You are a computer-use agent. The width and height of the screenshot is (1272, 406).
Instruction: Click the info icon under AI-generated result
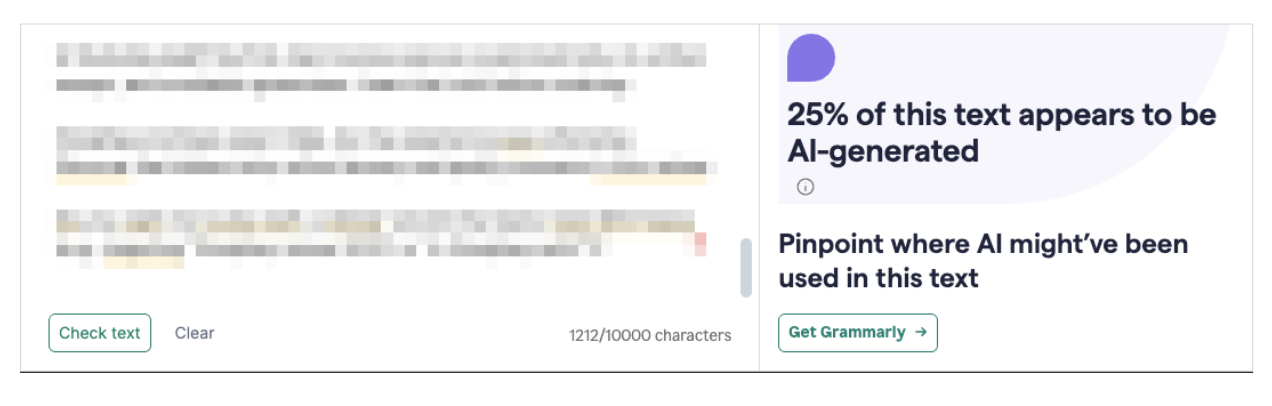tap(805, 187)
